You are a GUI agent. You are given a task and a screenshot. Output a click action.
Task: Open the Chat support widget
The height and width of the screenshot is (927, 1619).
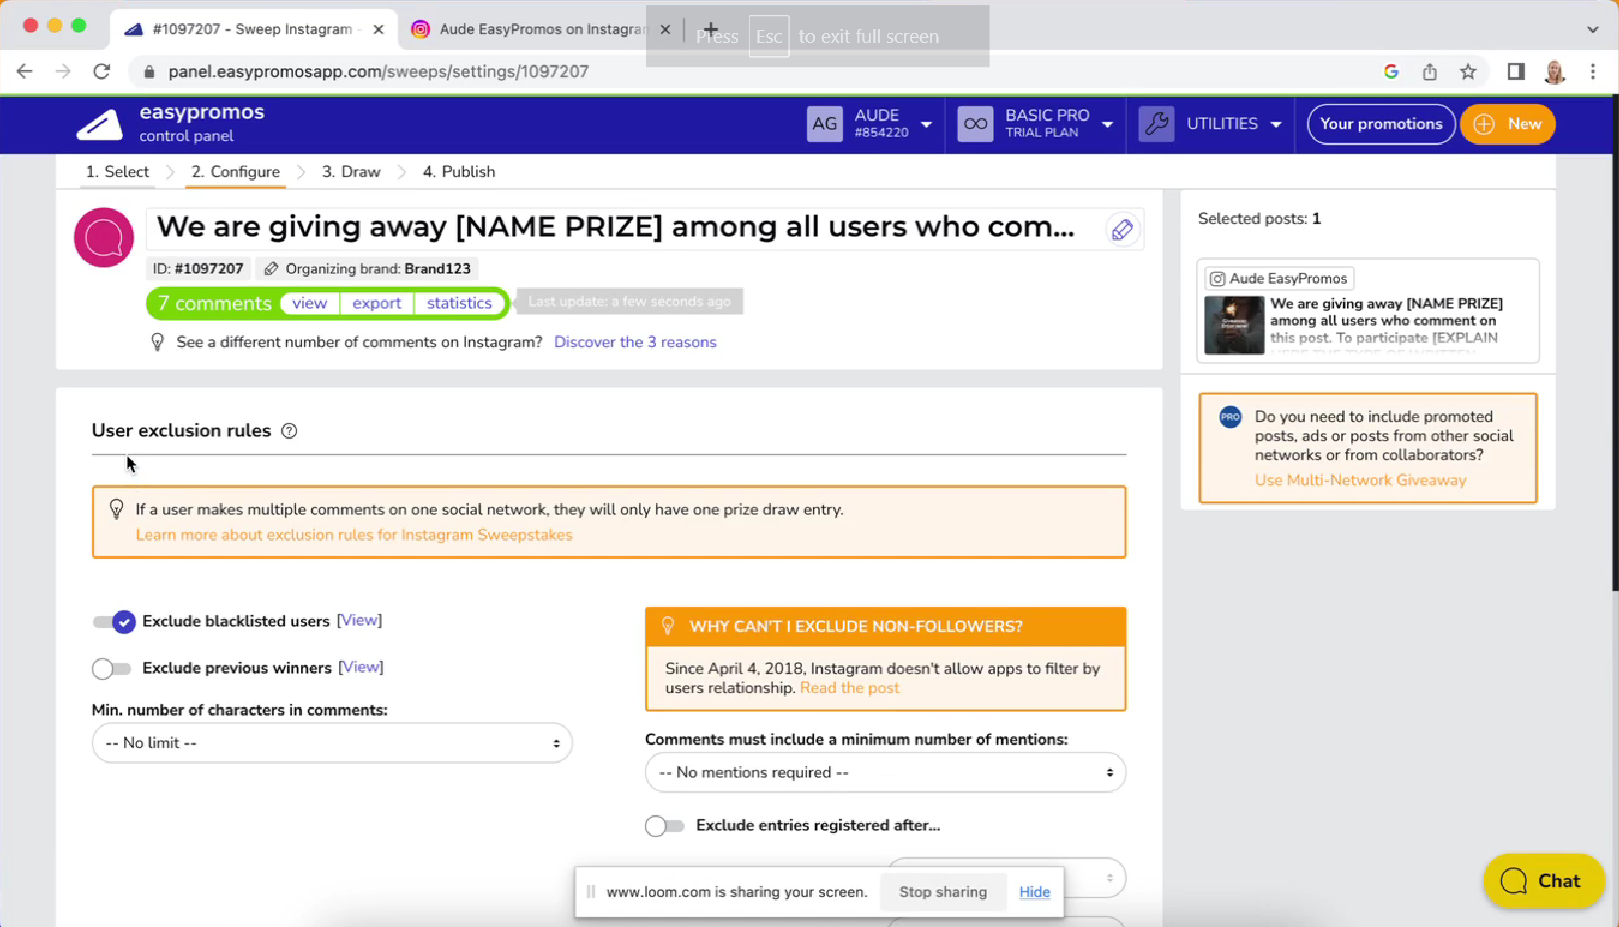tap(1543, 881)
